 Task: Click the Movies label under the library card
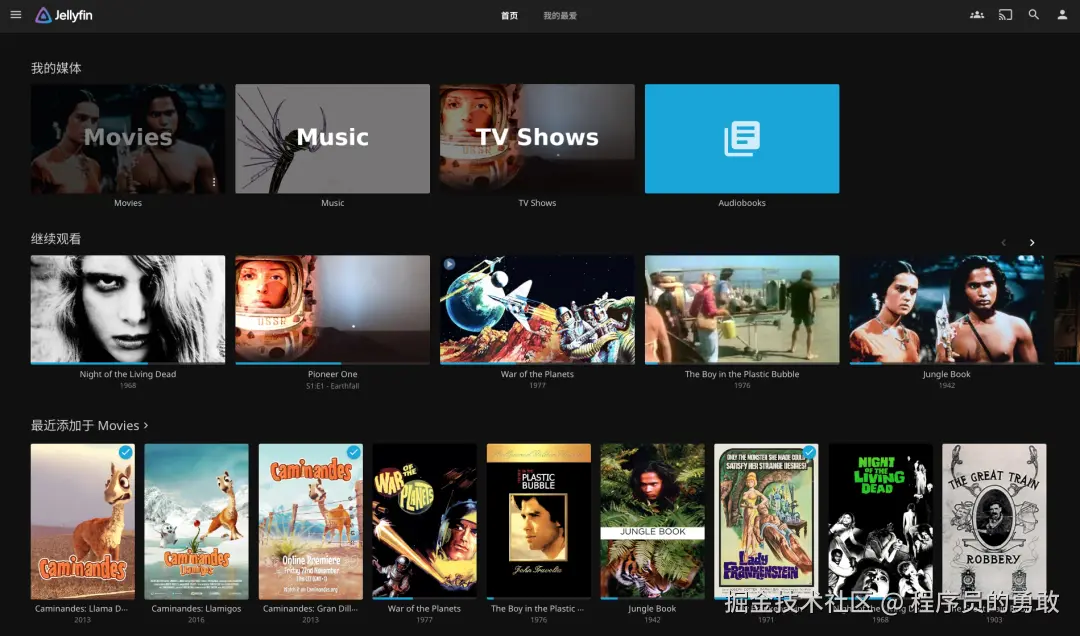click(127, 203)
